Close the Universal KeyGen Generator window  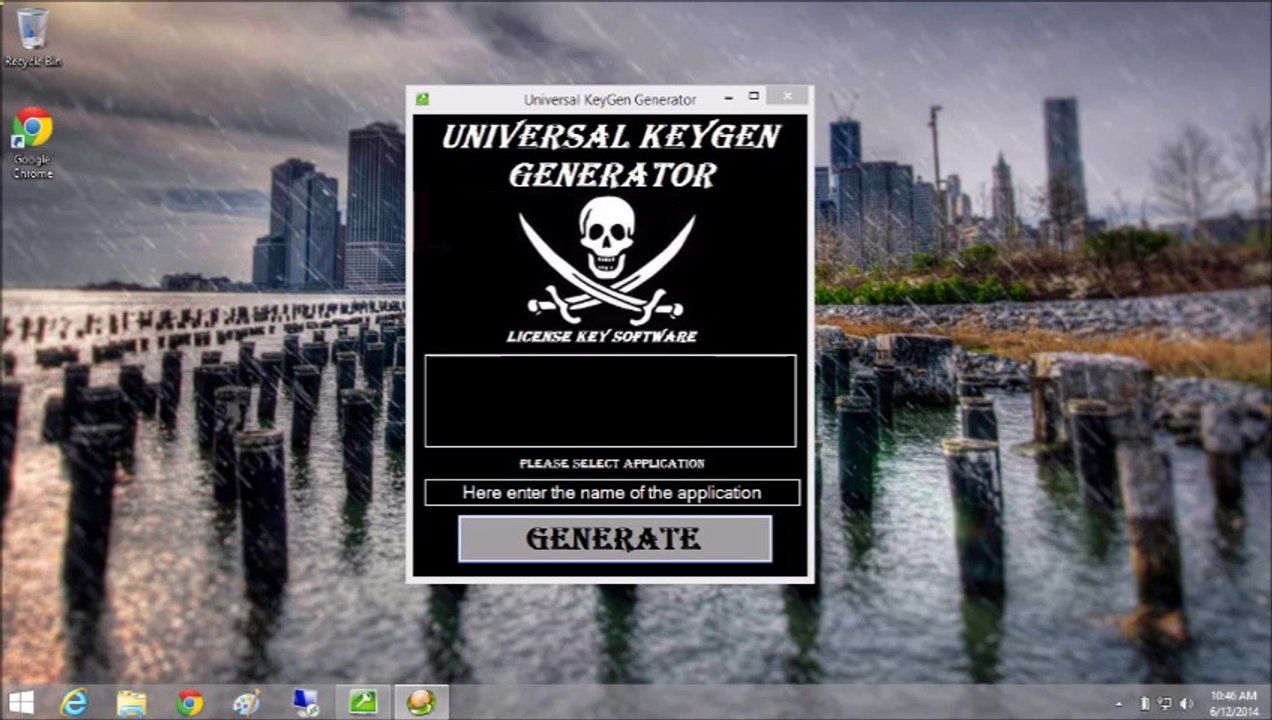[787, 97]
